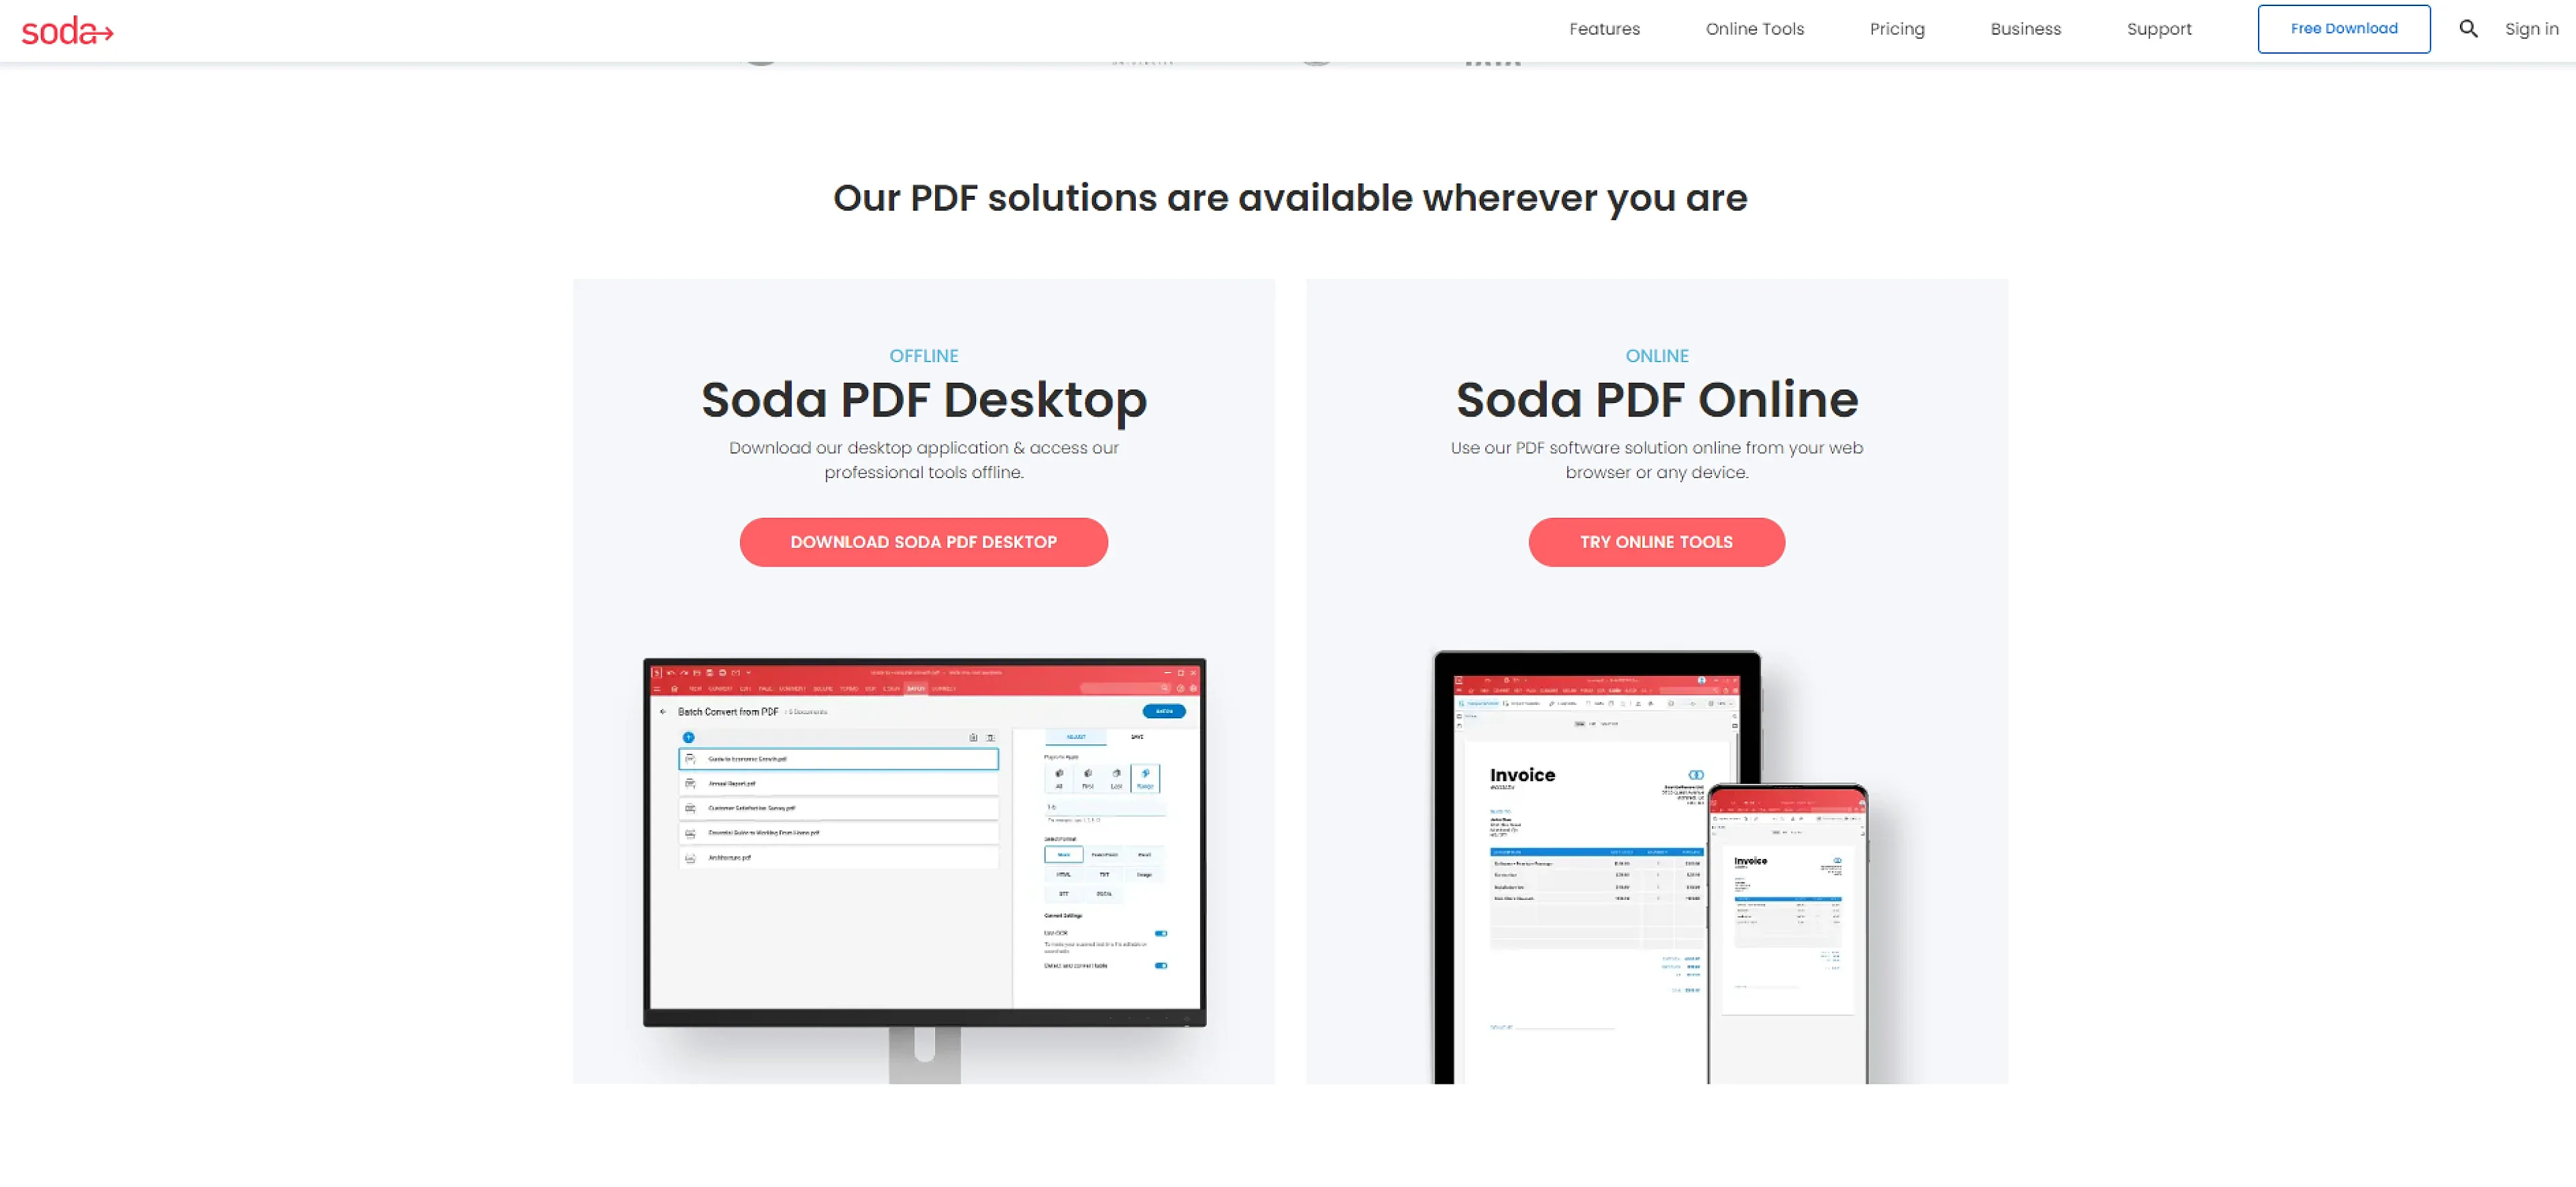2576x1187 pixels.
Task: Click the Pricing tab
Action: click(1894, 30)
